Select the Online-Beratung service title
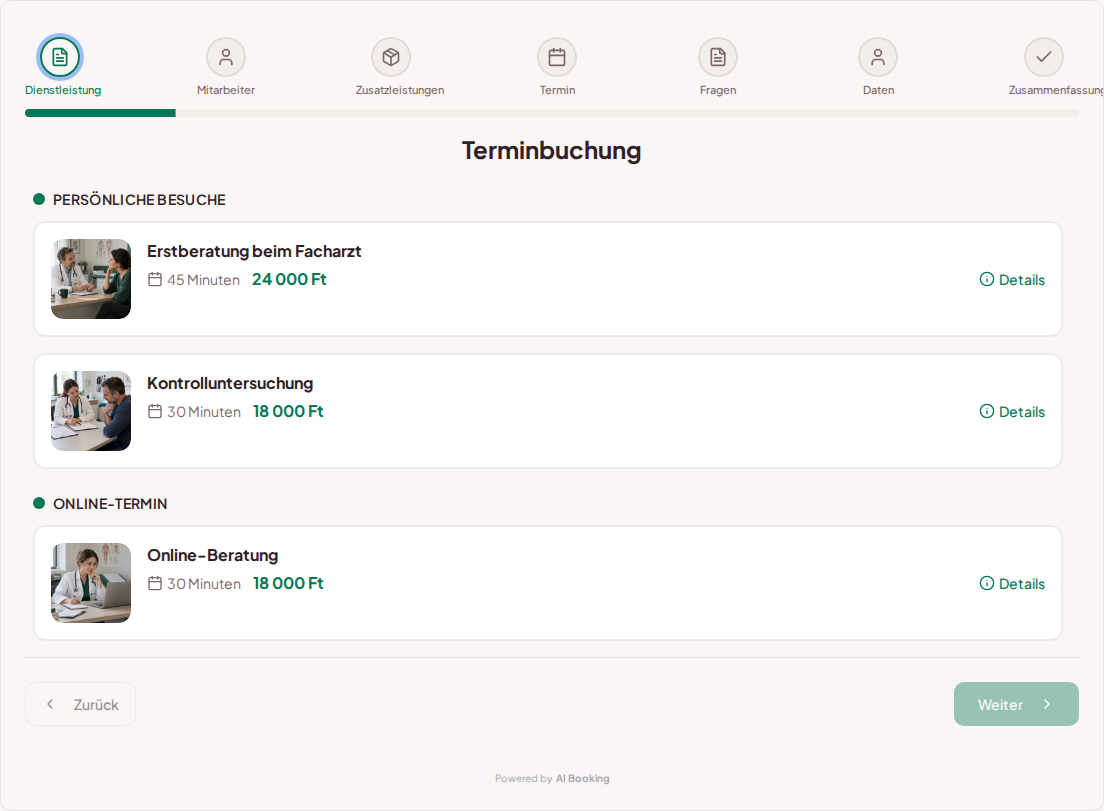The width and height of the screenshot is (1104, 811). tap(213, 555)
